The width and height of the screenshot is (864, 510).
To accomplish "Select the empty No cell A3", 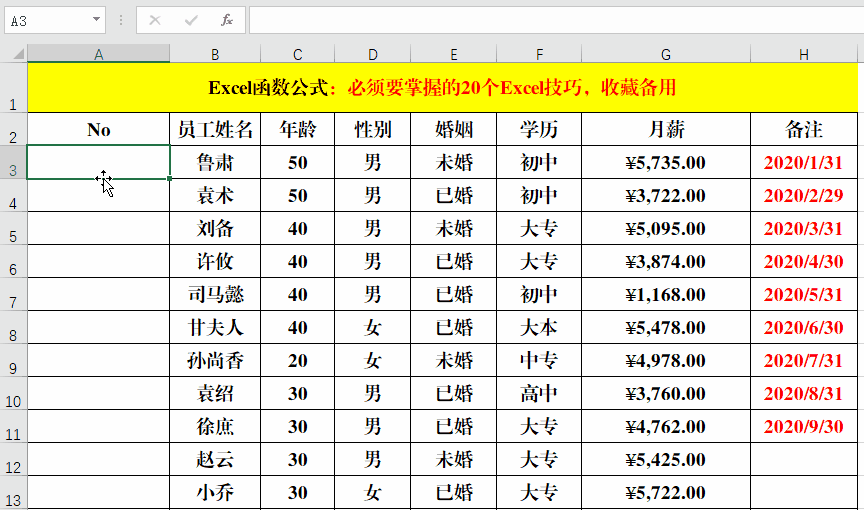I will 99,162.
